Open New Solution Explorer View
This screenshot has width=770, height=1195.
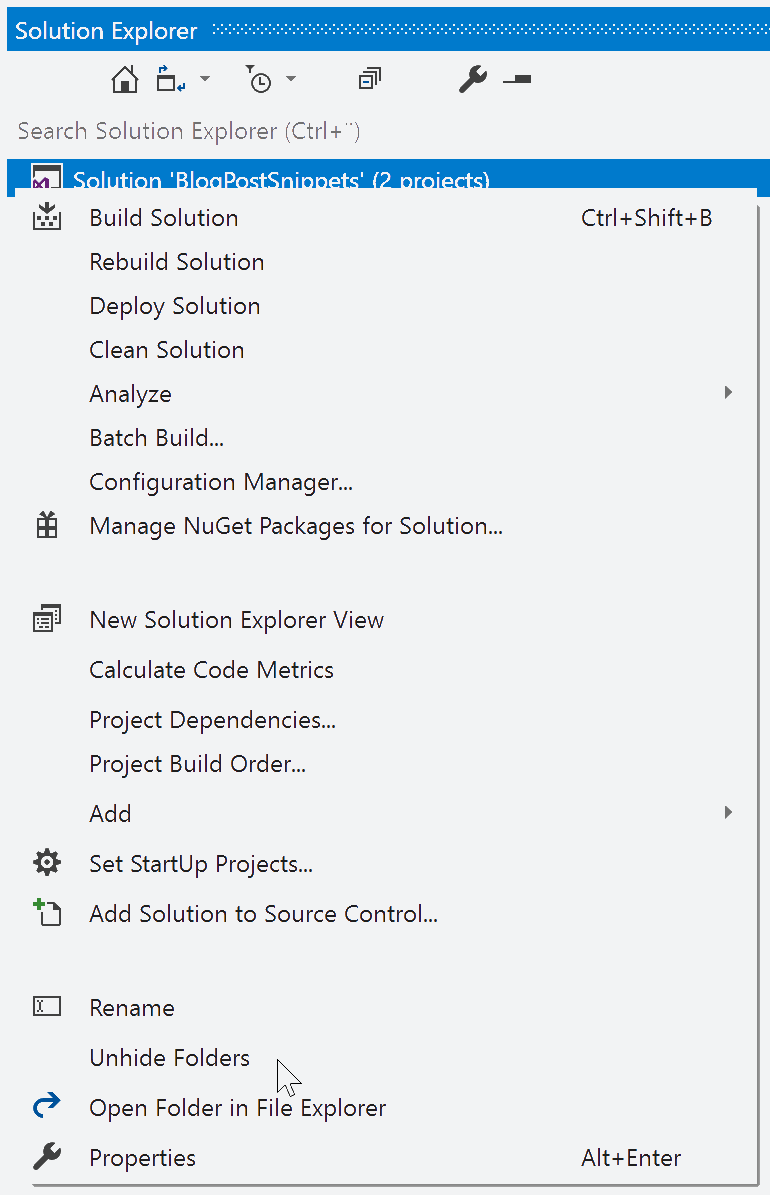pos(237,620)
